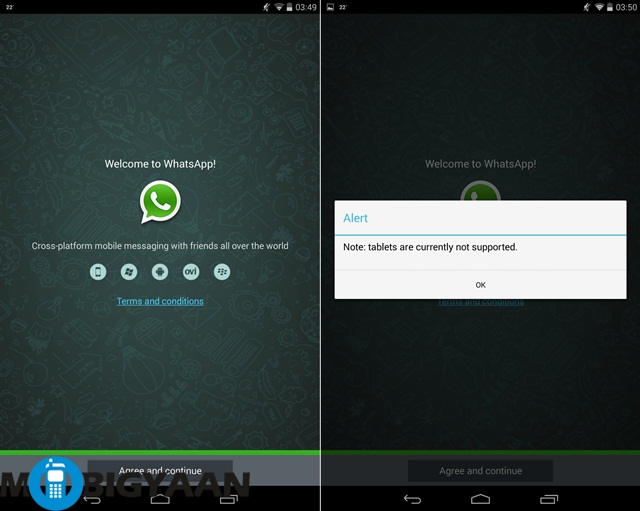This screenshot has width=640, height=511.
Task: Dismiss the Alert dialog with OK
Action: (480, 285)
